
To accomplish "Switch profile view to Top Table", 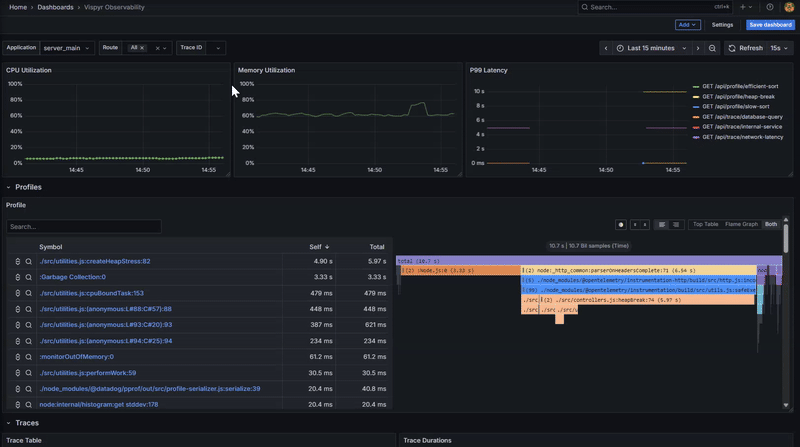I will point(705,225).
